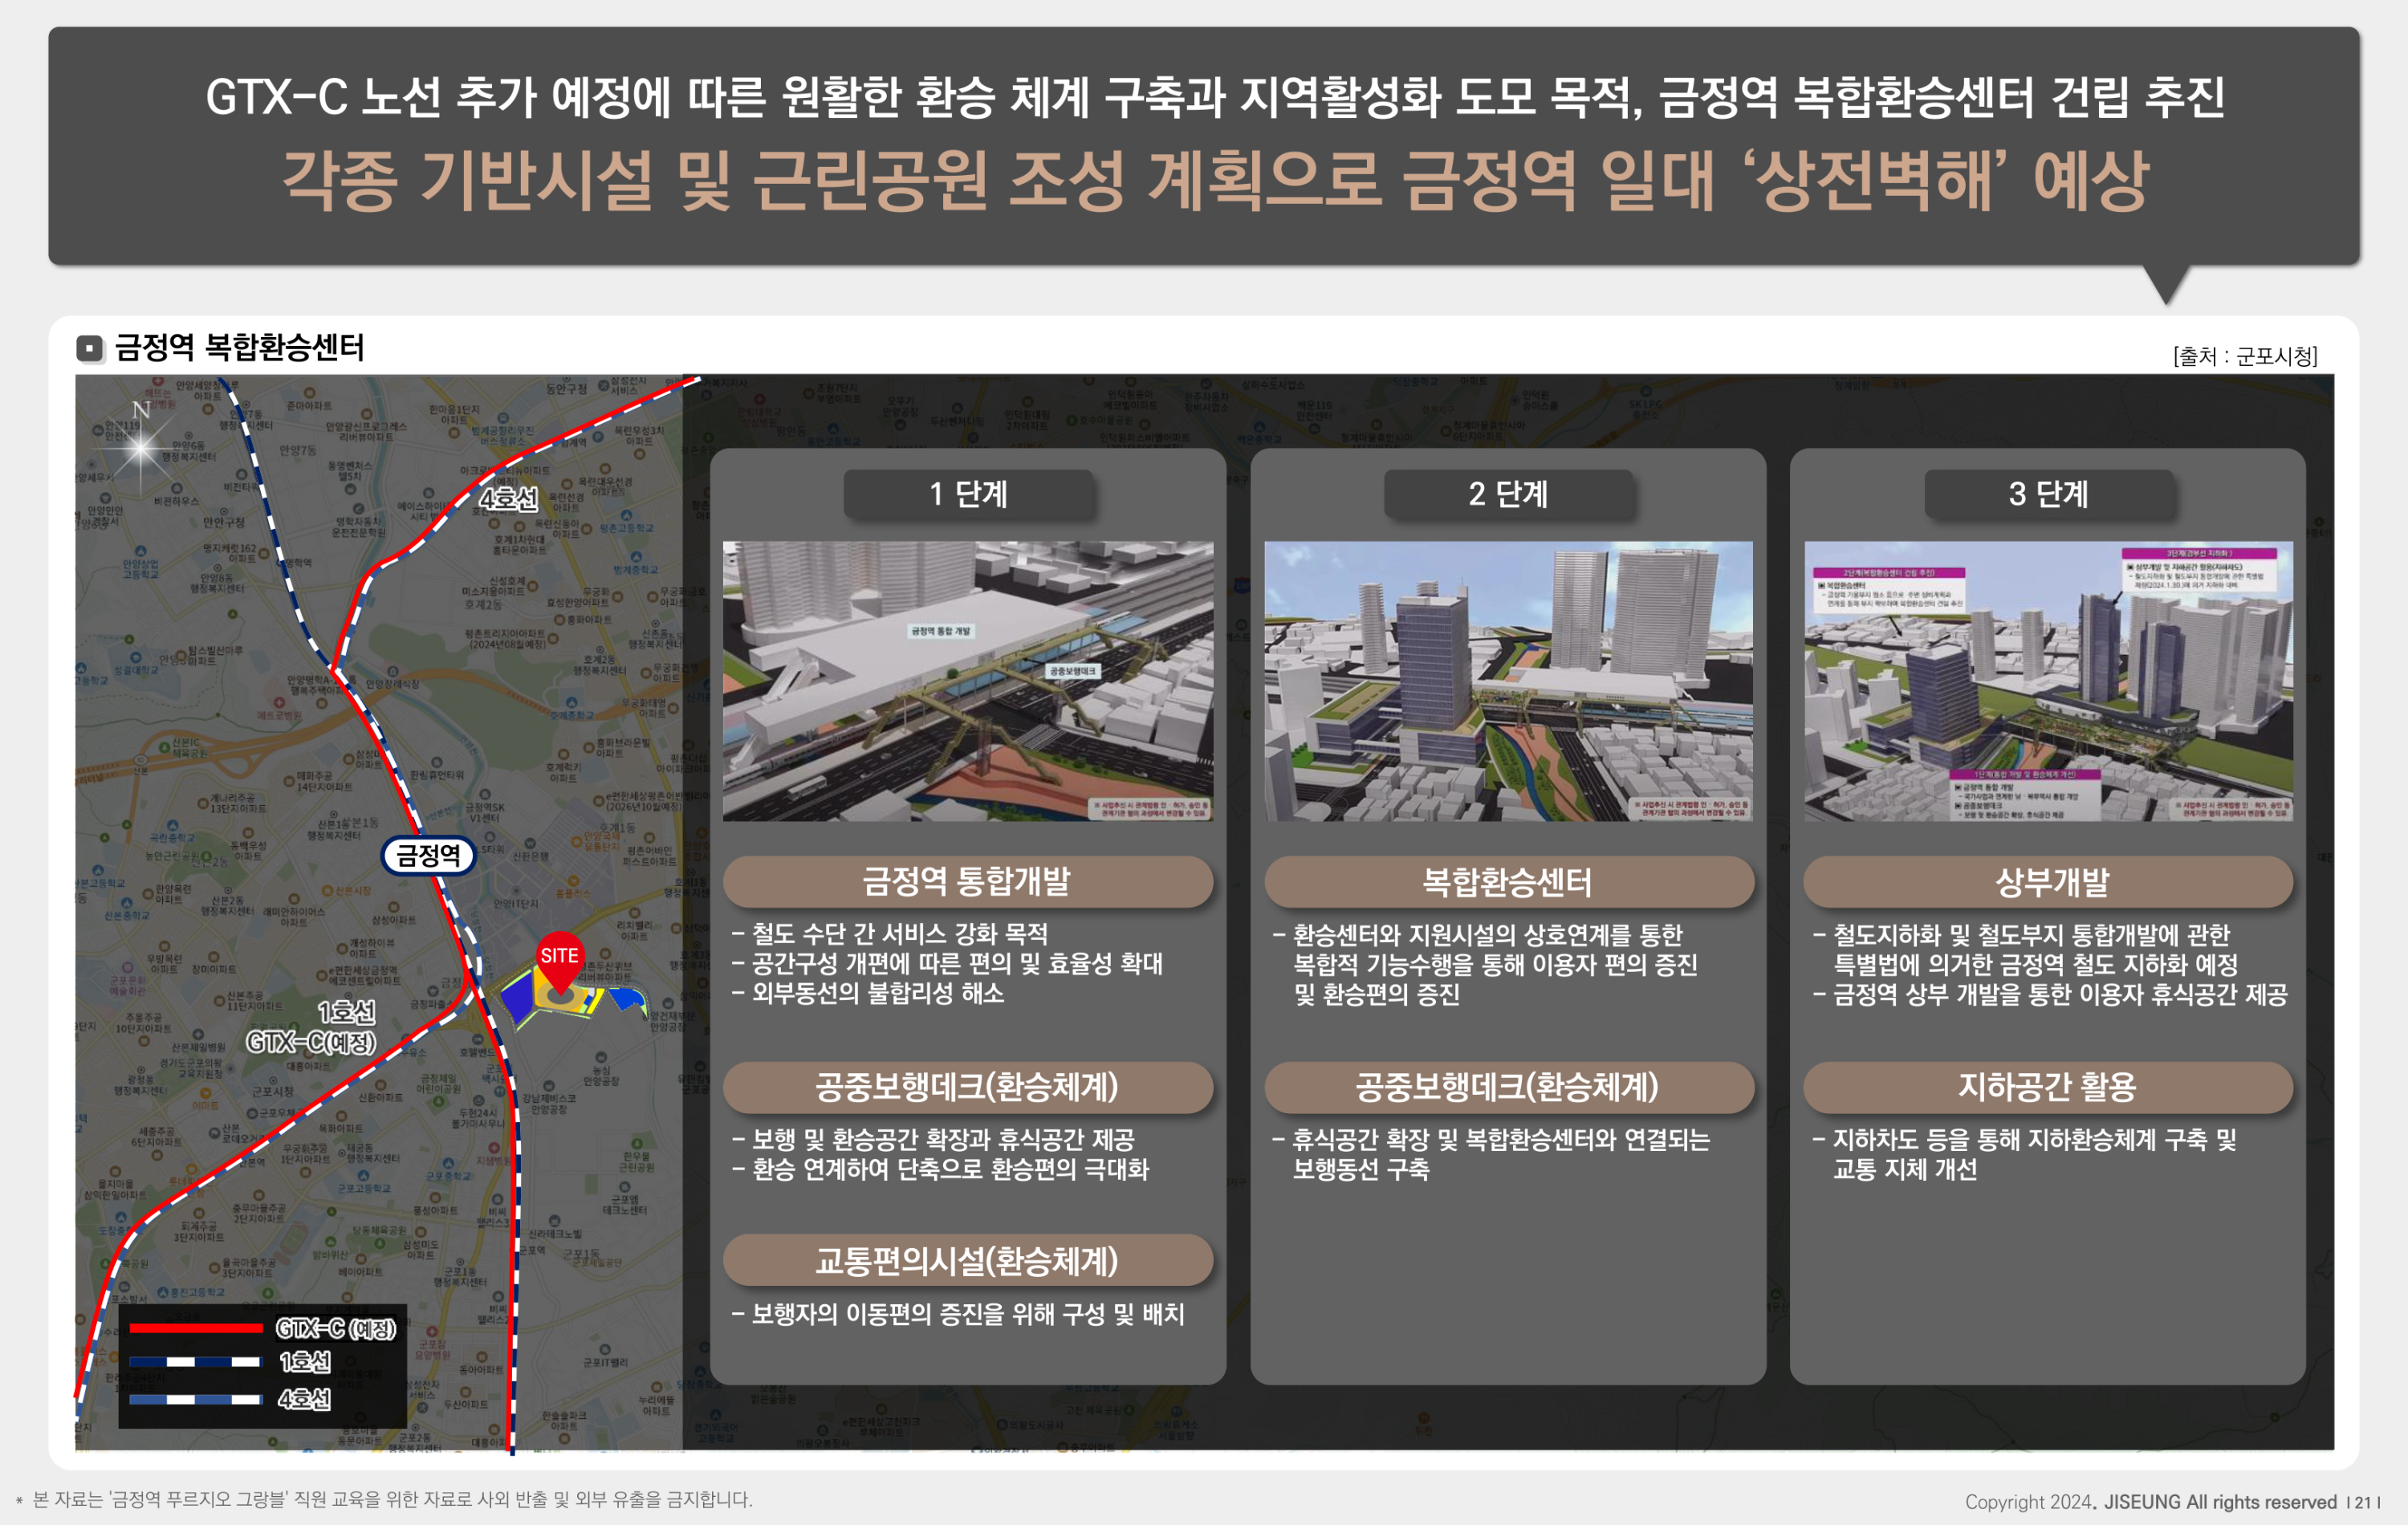Select the 3 단계 tab header
The image size is (2408, 1525).
[x=2048, y=494]
